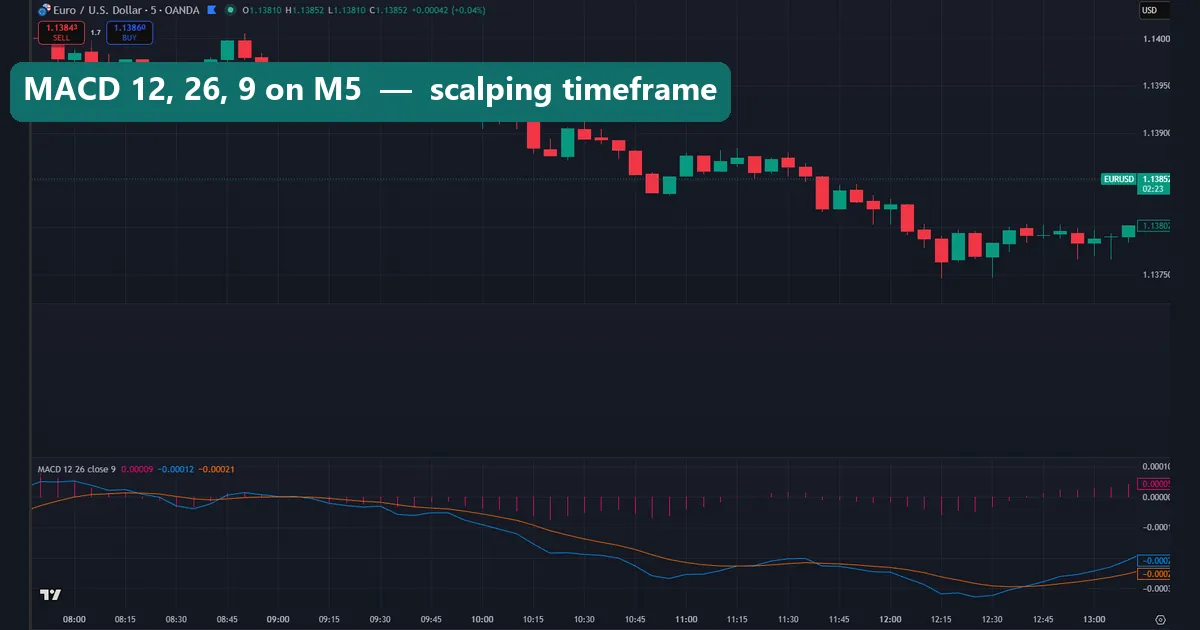This screenshot has width=1200, height=630.
Task: Click the 1.13950 price axis label
Action: pyautogui.click(x=1156, y=86)
